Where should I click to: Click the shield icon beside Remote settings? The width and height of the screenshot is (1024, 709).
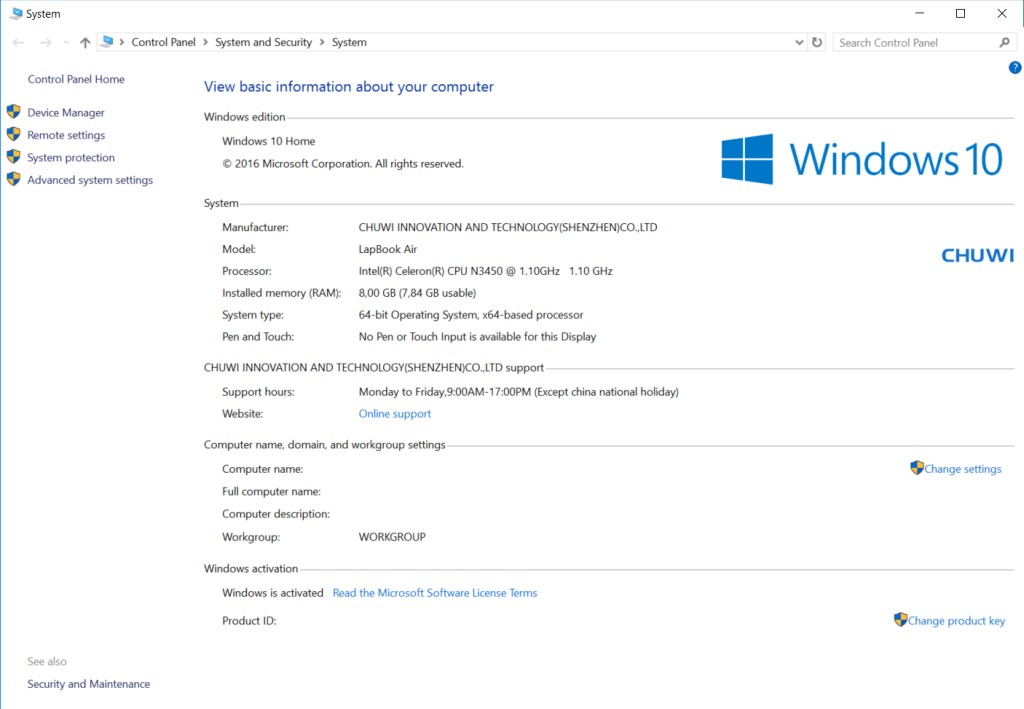[x=14, y=134]
